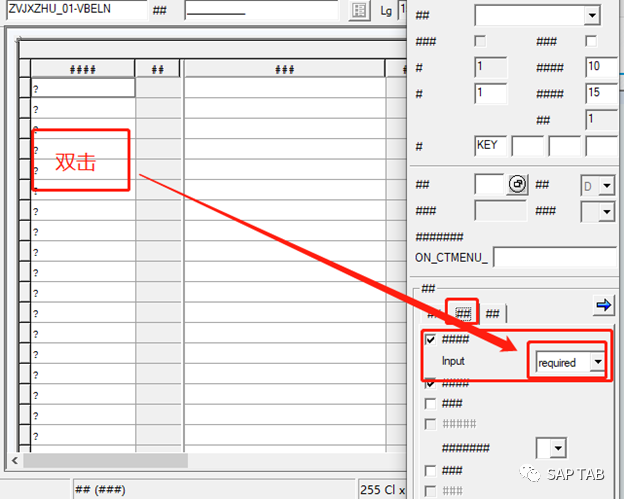Tick the ### checkbox above the greyed ##### option
624x499 pixels.
point(430,403)
